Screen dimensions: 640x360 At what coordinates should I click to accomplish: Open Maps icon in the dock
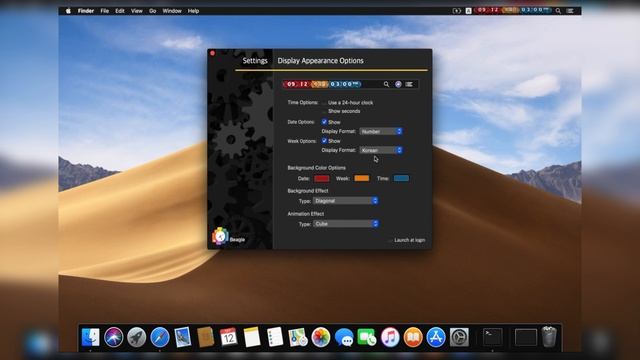click(x=298, y=338)
